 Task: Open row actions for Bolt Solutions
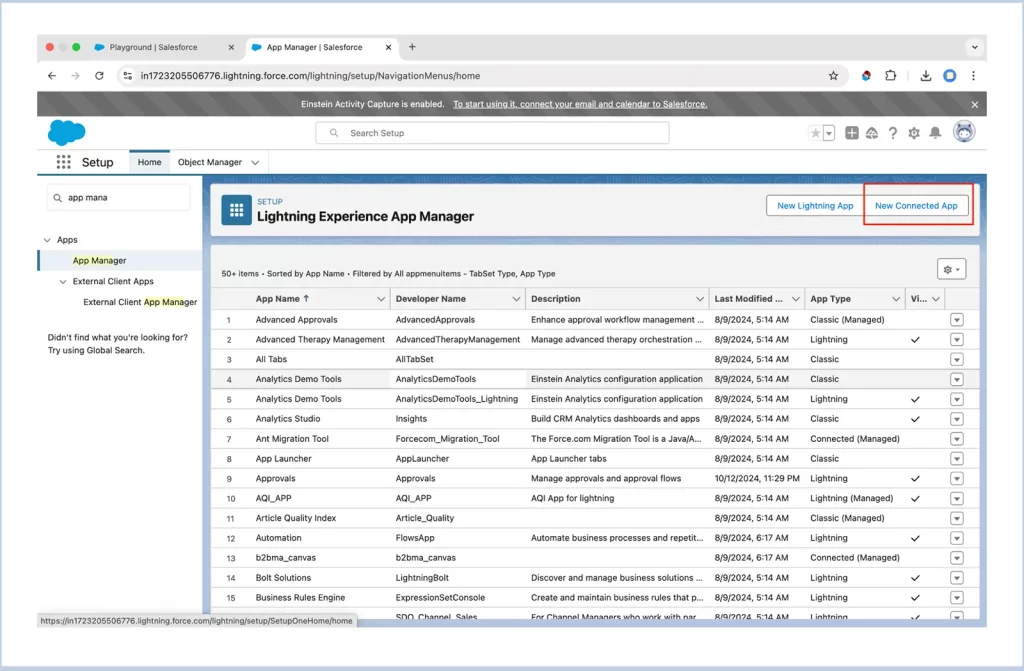coord(957,578)
